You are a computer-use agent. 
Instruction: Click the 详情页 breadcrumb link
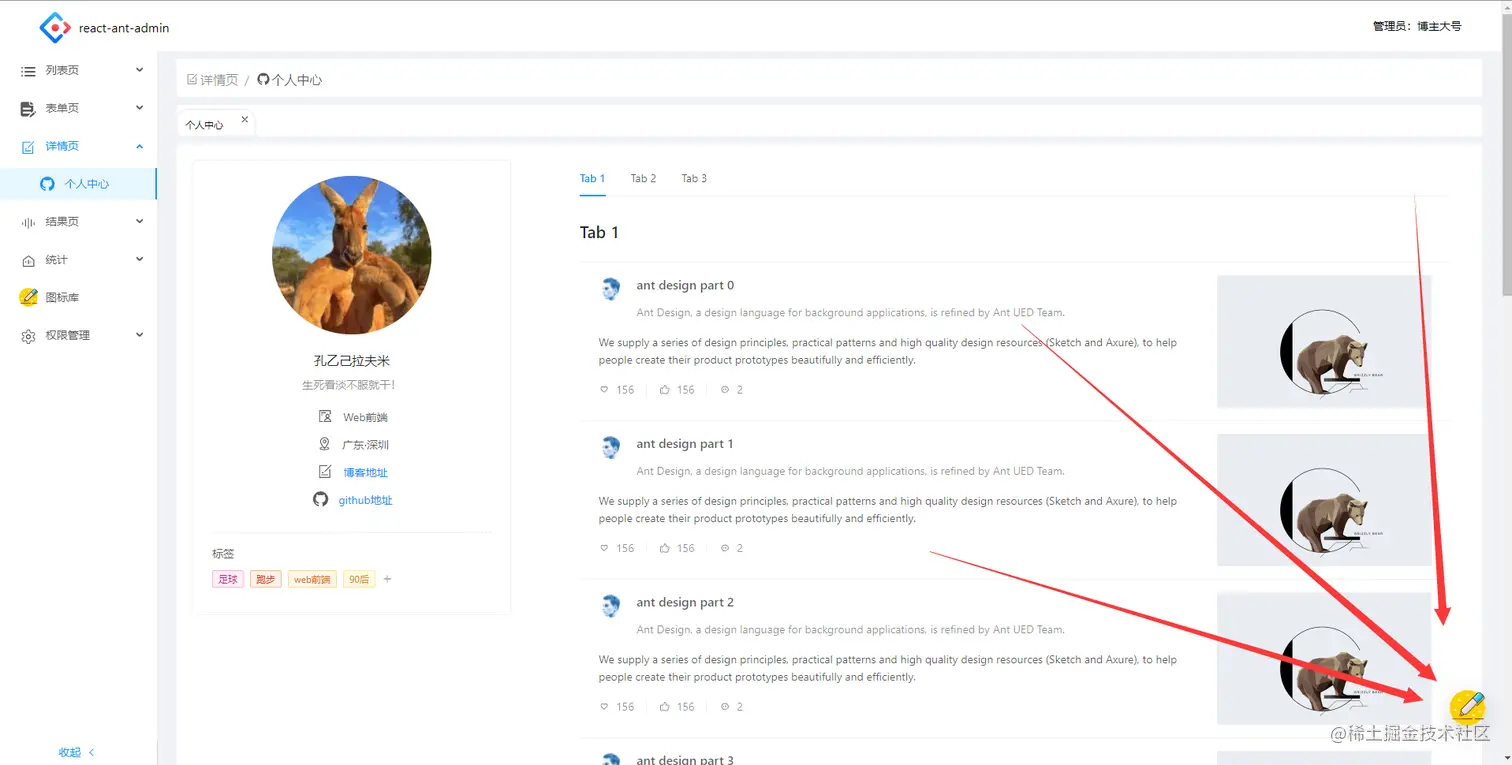point(213,79)
